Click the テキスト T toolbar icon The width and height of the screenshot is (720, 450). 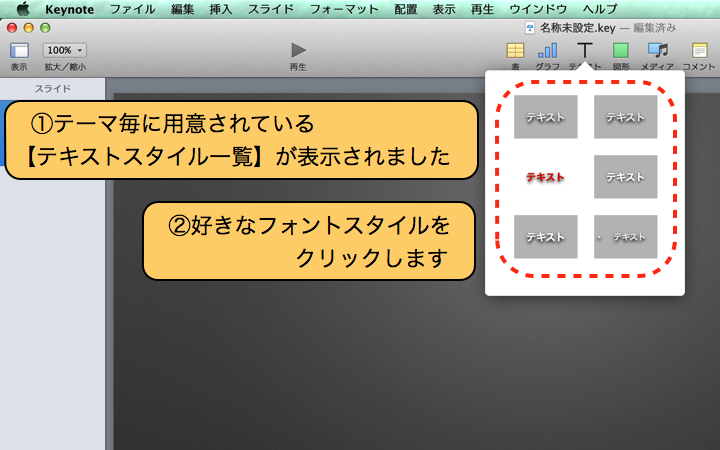click(x=585, y=50)
